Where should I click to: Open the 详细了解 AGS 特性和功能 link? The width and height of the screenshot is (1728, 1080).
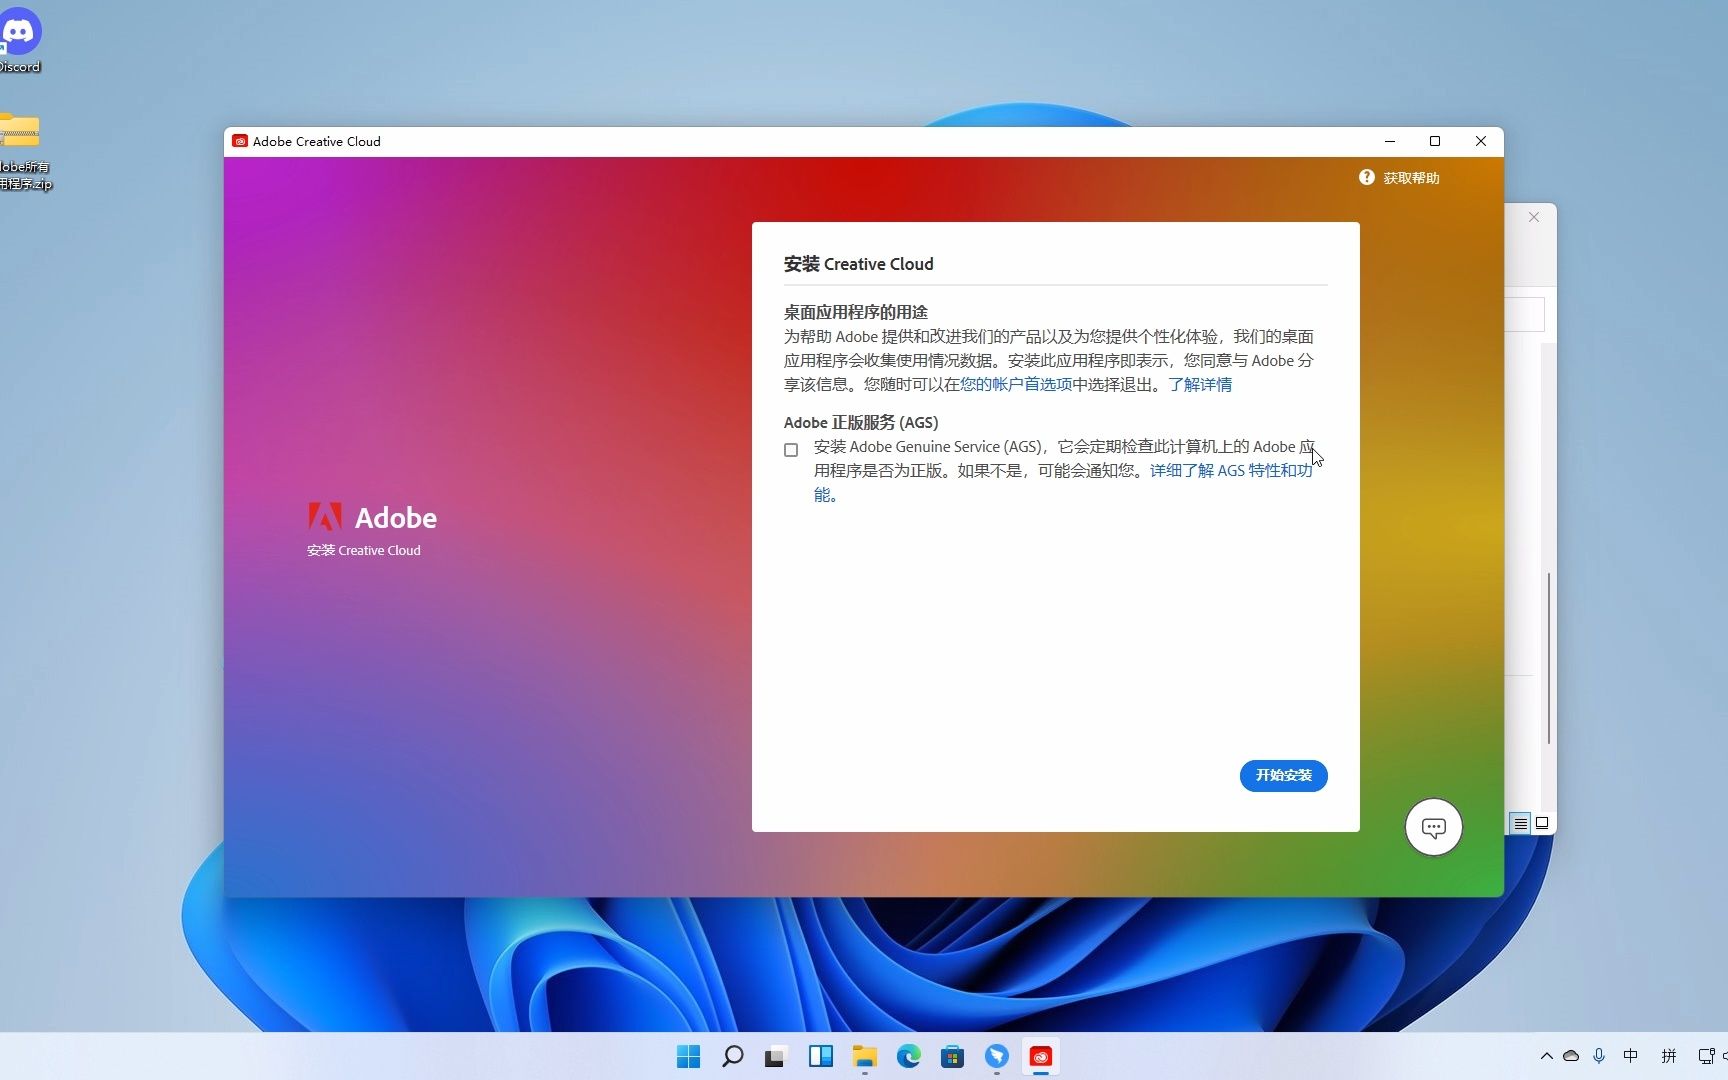pyautogui.click(x=1231, y=470)
